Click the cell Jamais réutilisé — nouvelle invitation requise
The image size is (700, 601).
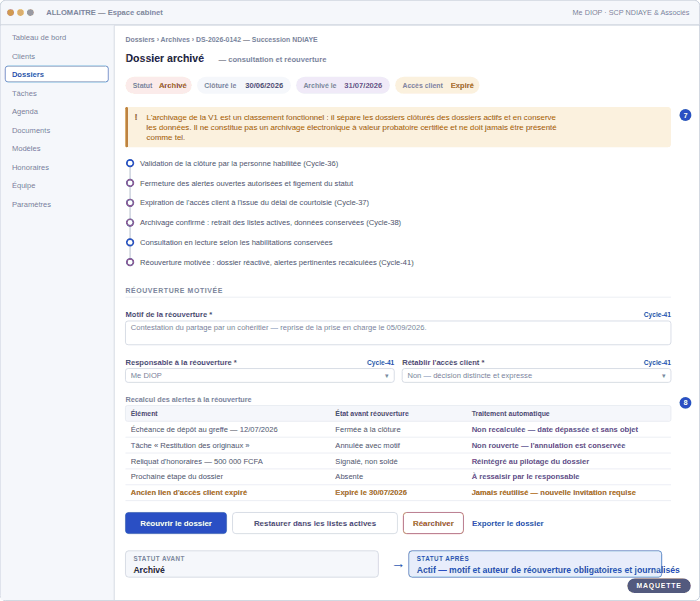[x=554, y=493]
